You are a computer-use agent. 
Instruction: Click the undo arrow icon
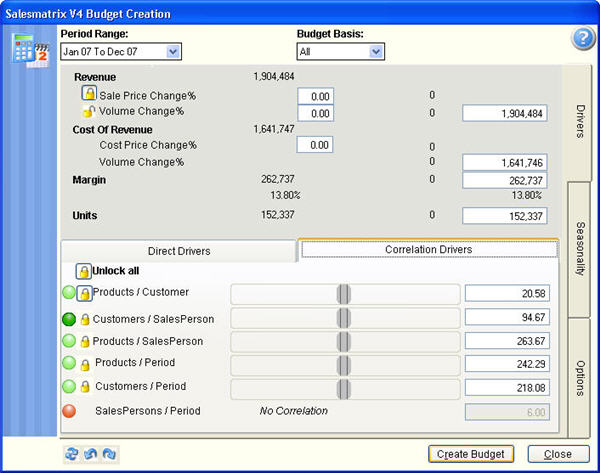[x=90, y=453]
